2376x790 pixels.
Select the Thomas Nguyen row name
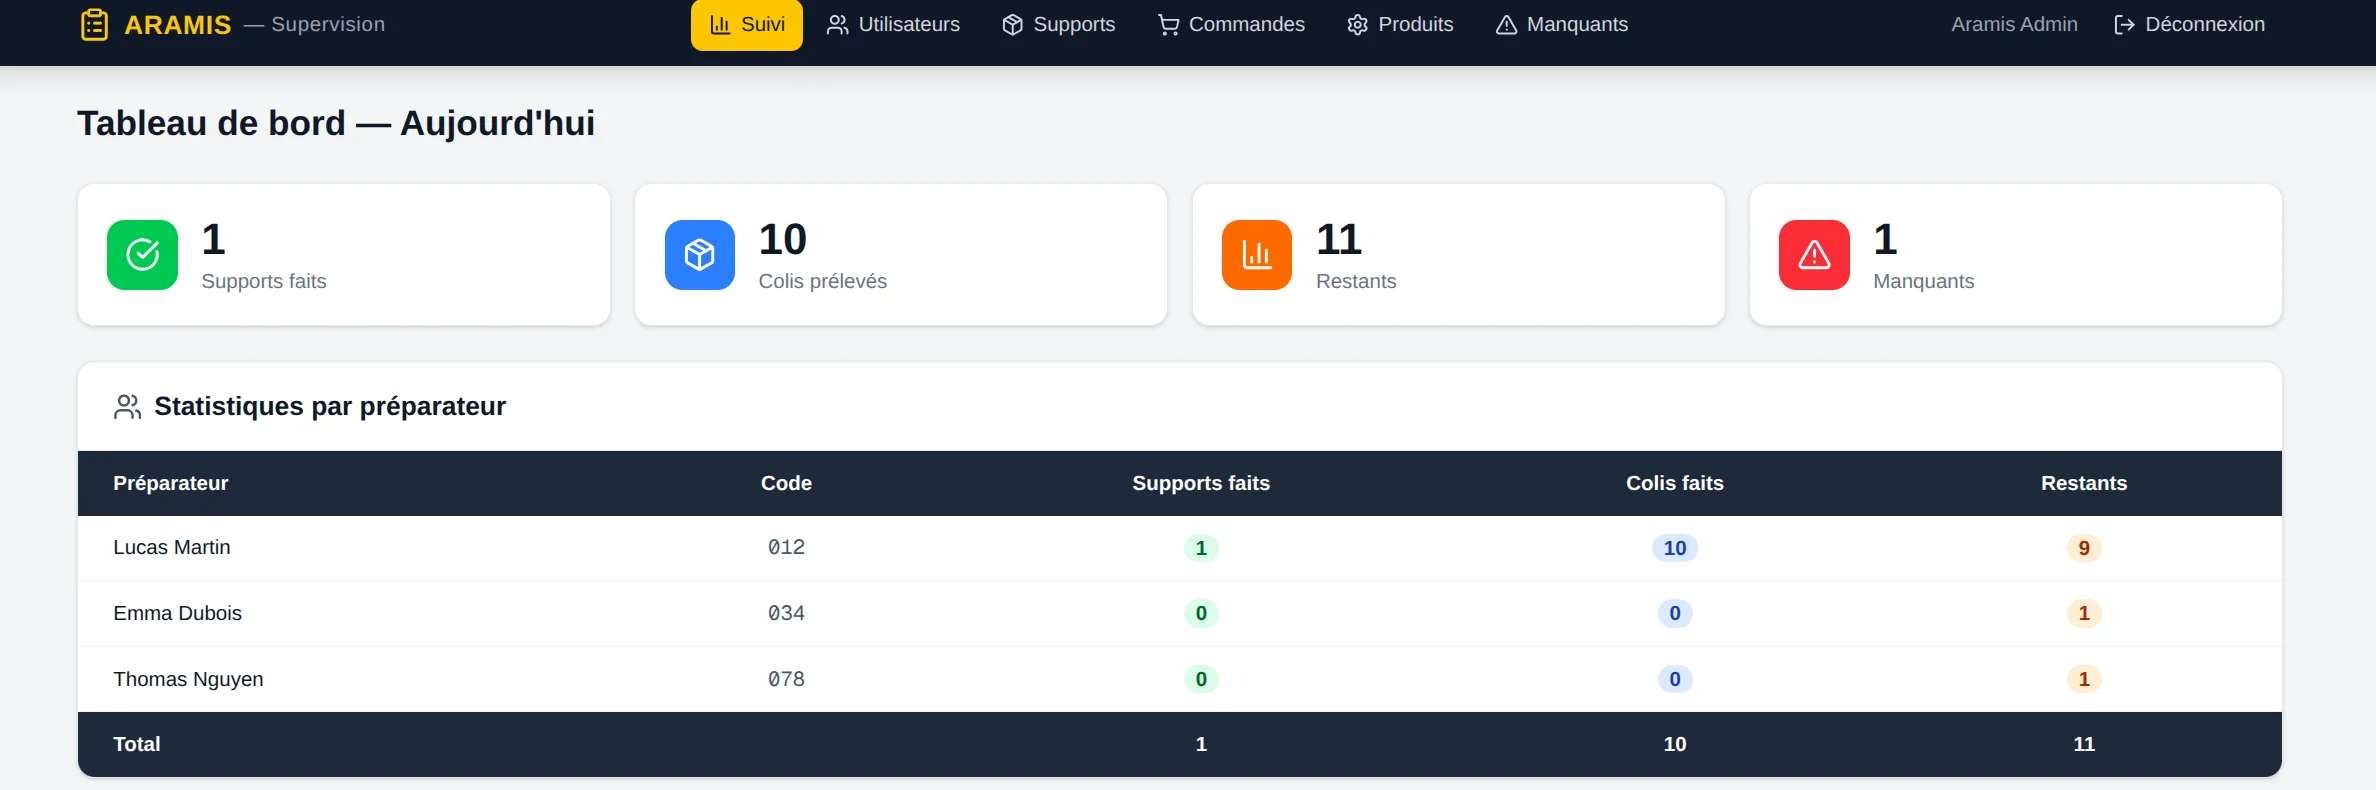click(x=188, y=679)
